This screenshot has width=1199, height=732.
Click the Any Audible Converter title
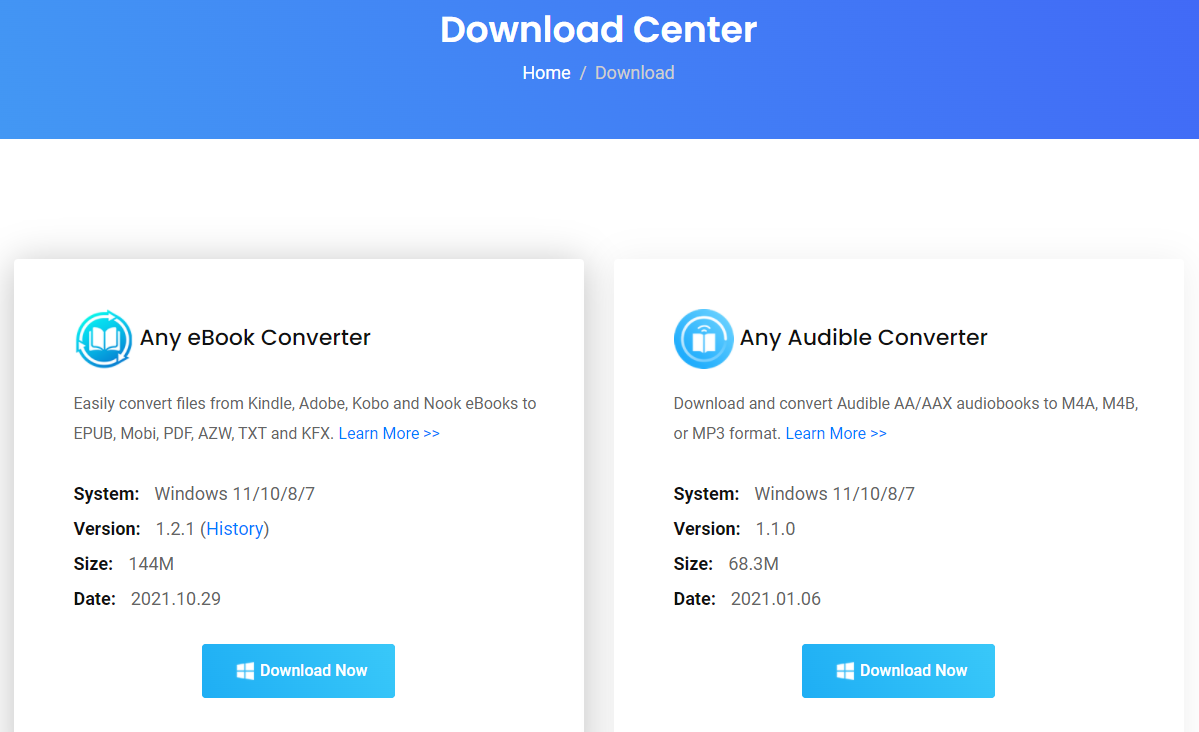coord(863,337)
